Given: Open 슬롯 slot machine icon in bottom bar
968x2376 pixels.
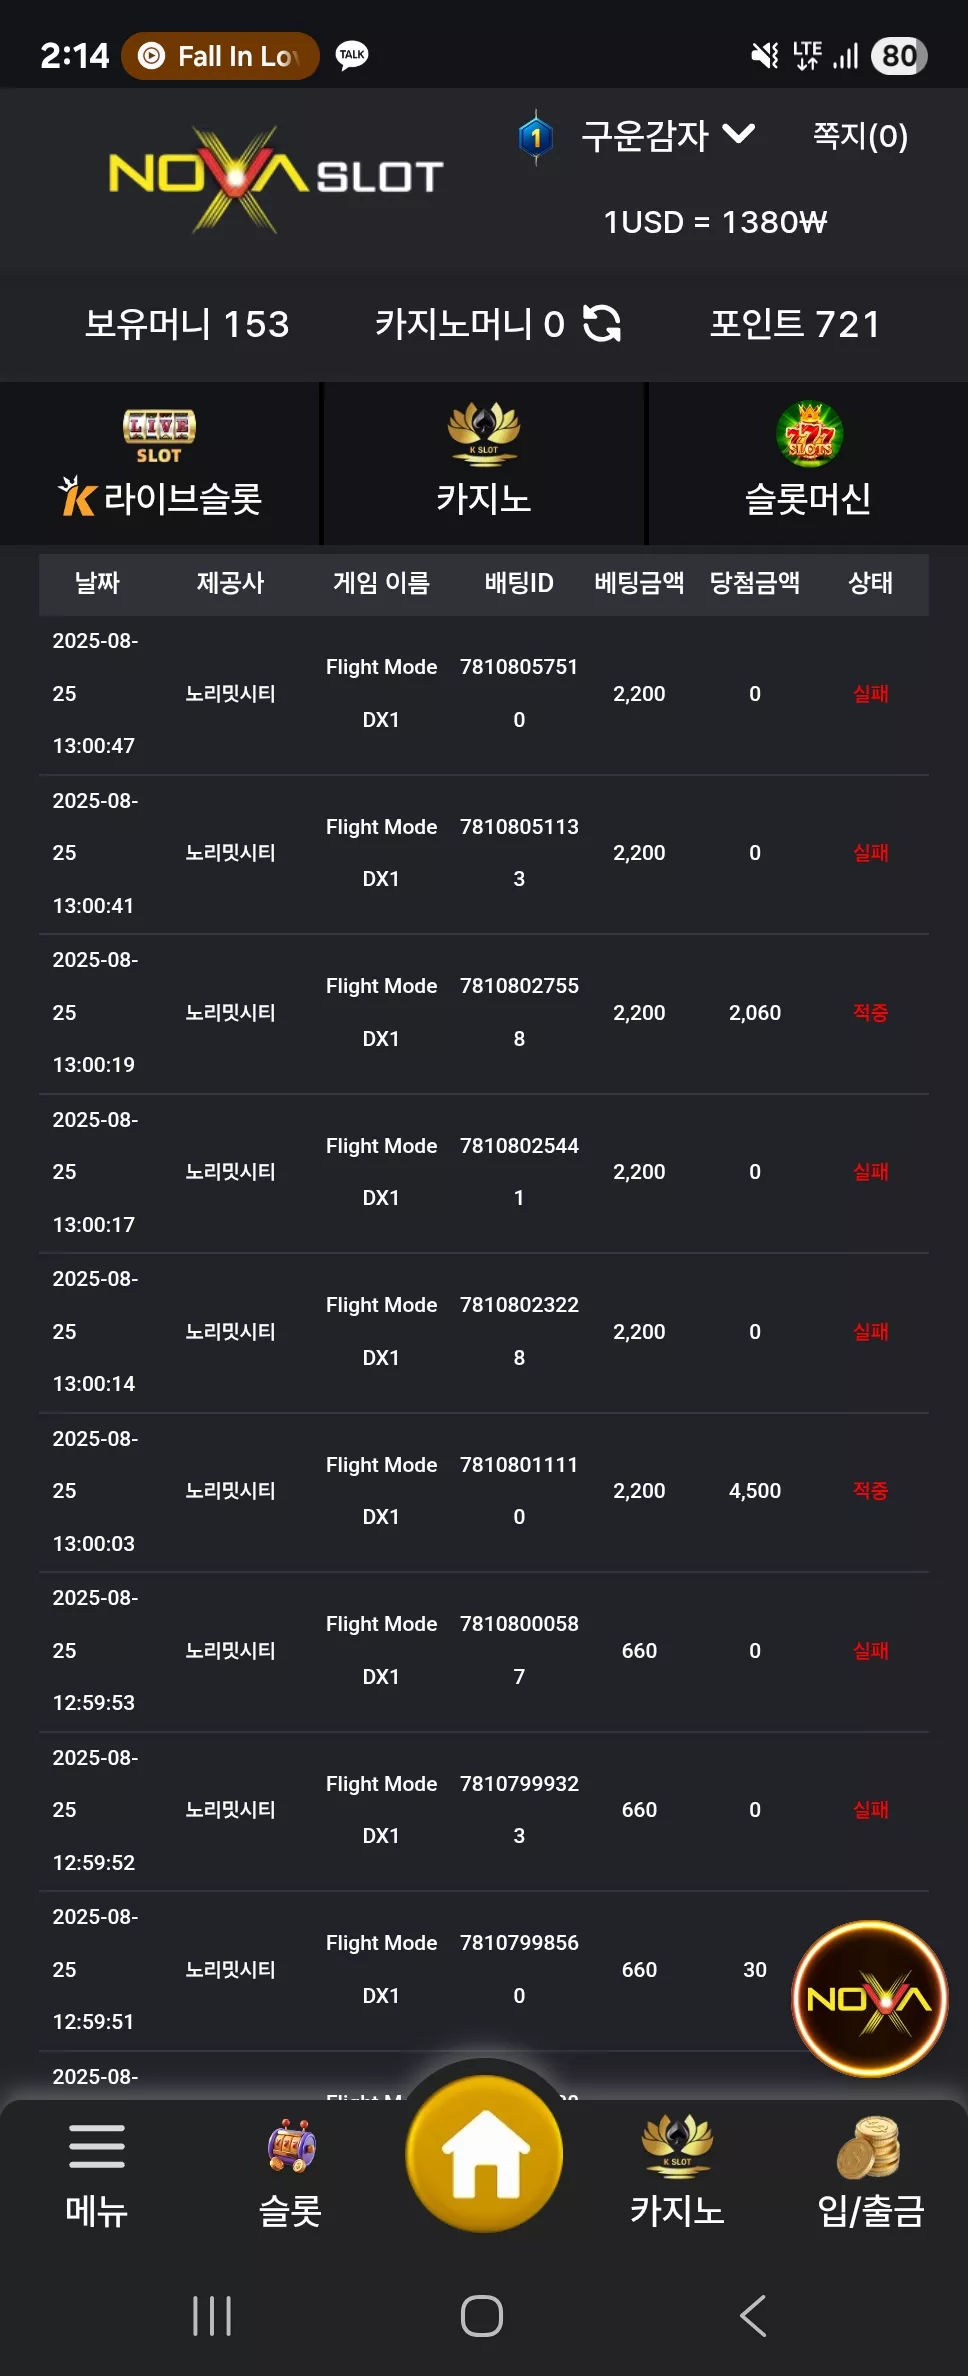Looking at the screenshot, I should pos(291,2146).
